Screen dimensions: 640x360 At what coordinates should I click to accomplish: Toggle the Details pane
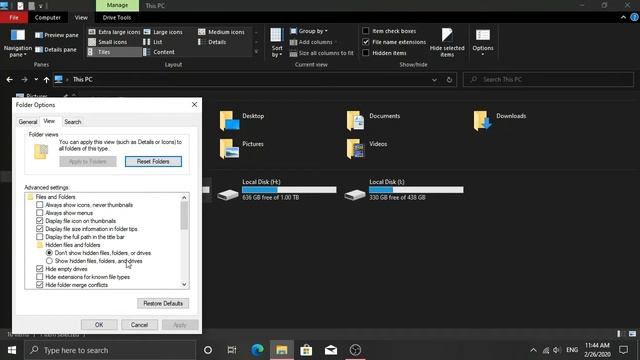click(56, 49)
